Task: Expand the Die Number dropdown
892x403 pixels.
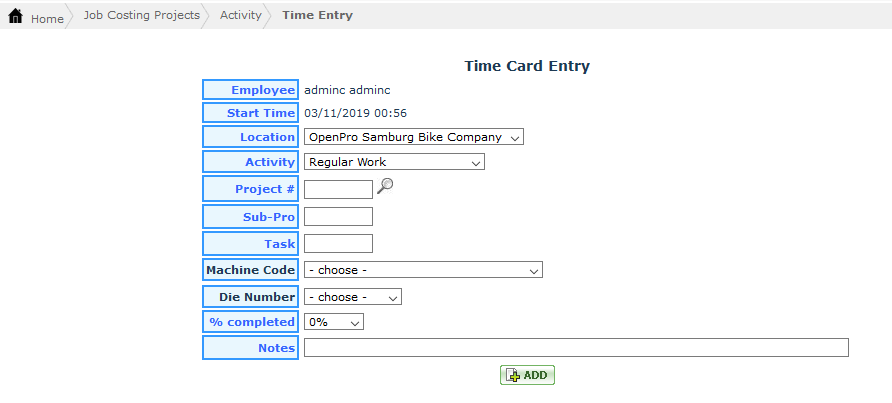Action: 352,297
